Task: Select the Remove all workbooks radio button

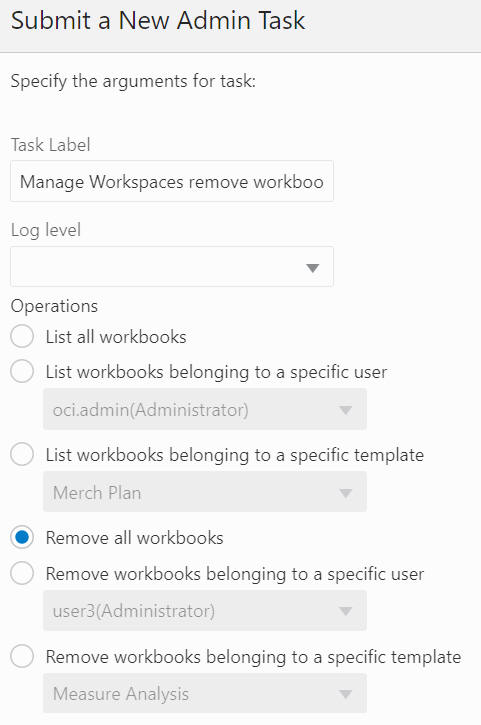Action: tap(22, 537)
